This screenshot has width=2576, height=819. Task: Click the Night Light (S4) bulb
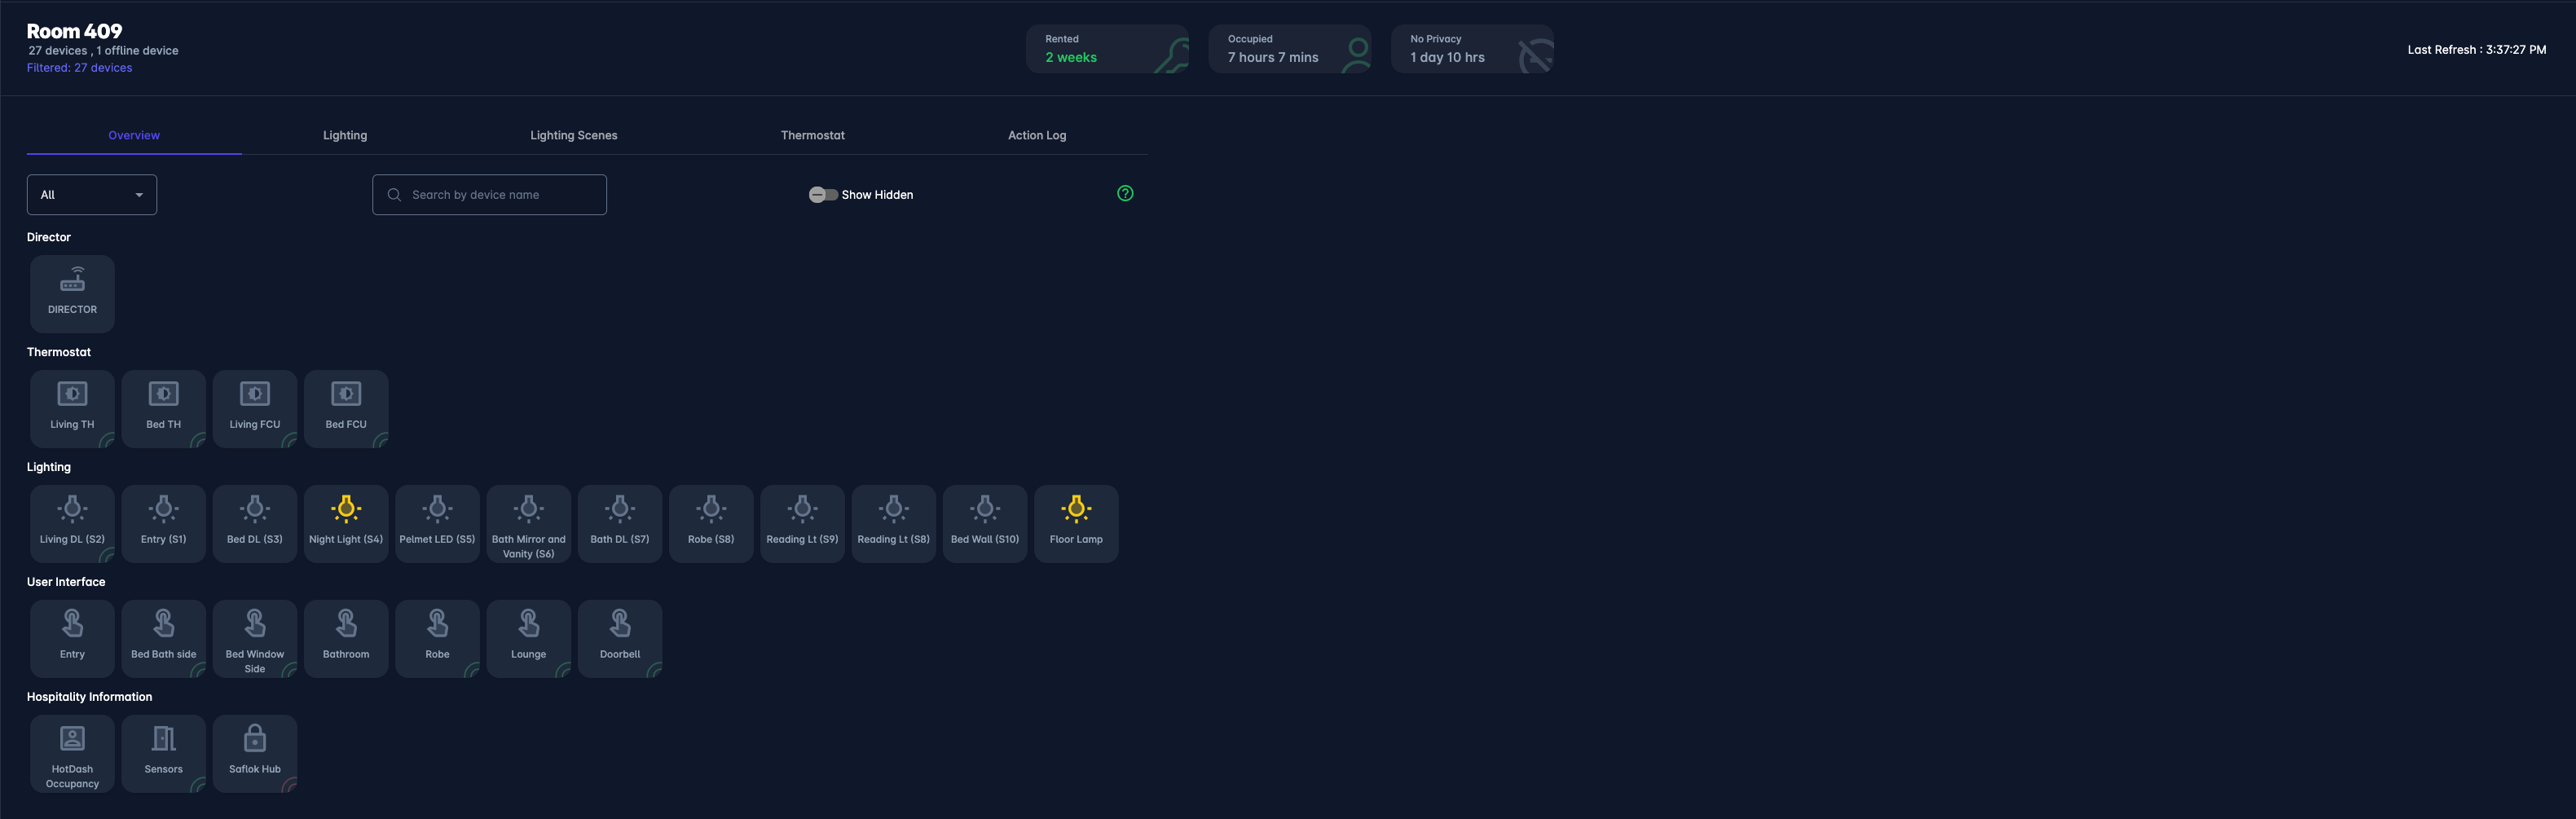346,509
